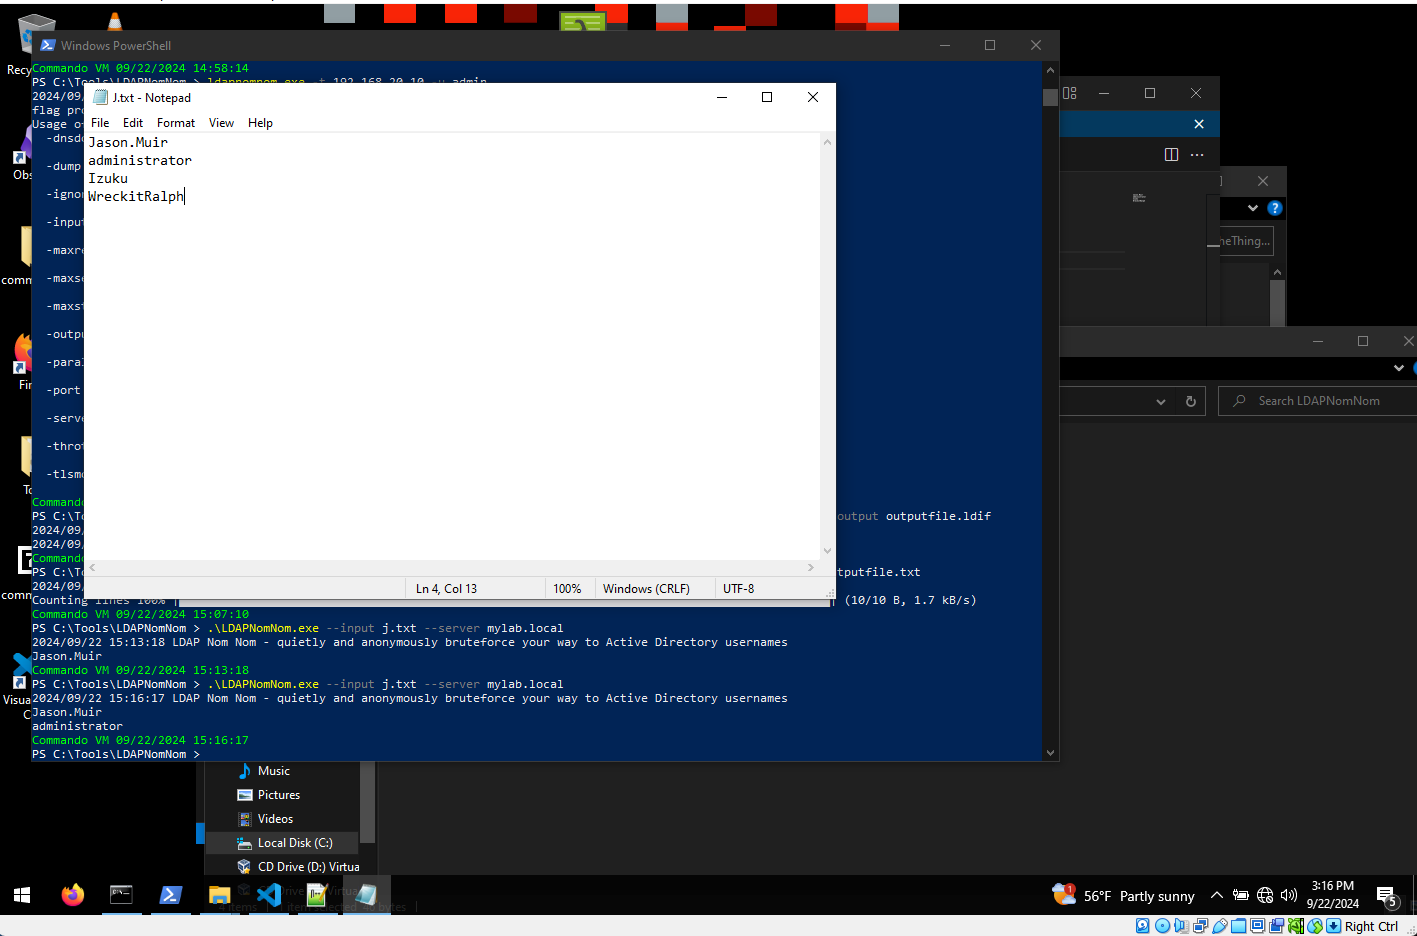Open Firefox from the taskbar
This screenshot has height=936, width=1417.
pos(72,895)
